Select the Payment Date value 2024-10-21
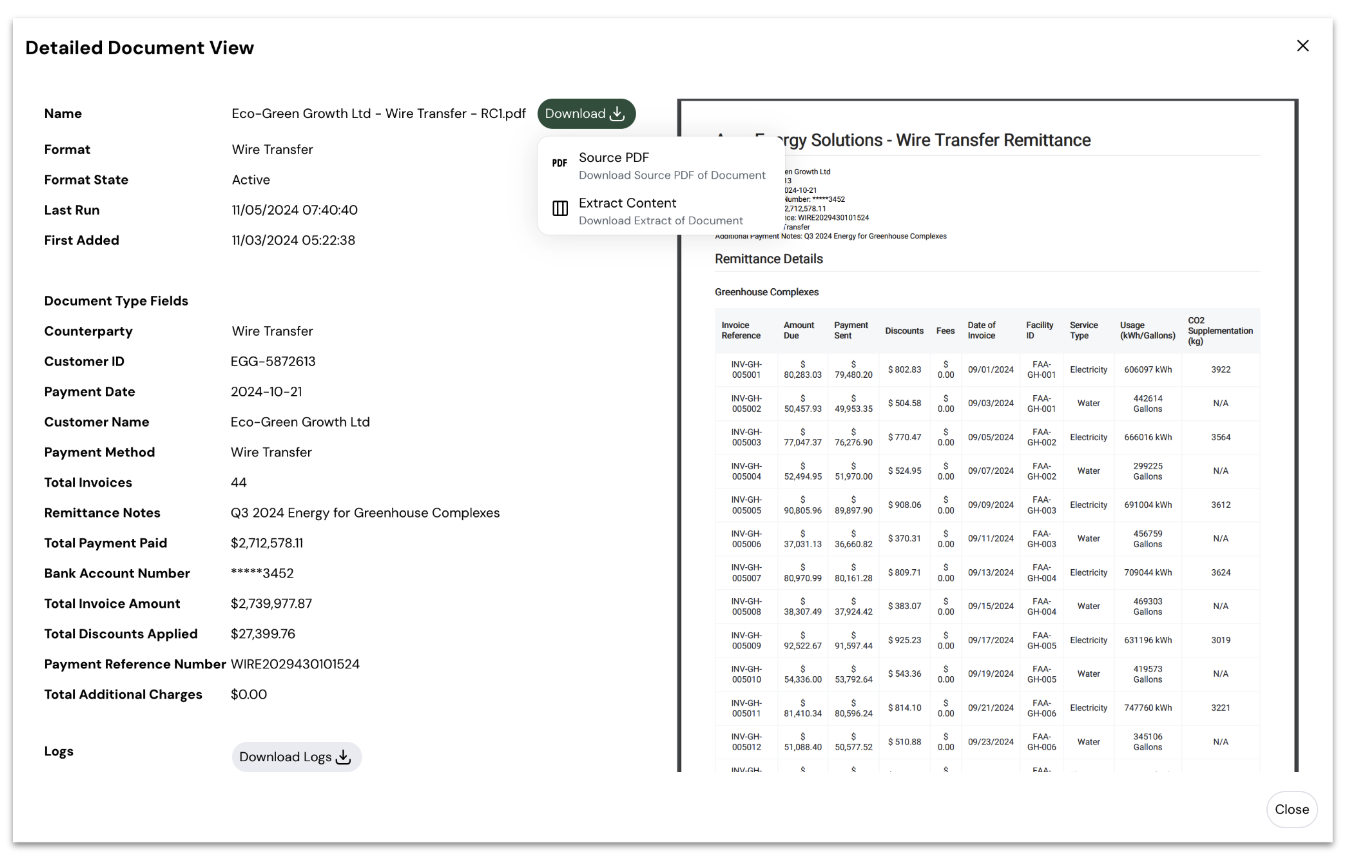This screenshot has height=856, width=1346. tap(266, 392)
